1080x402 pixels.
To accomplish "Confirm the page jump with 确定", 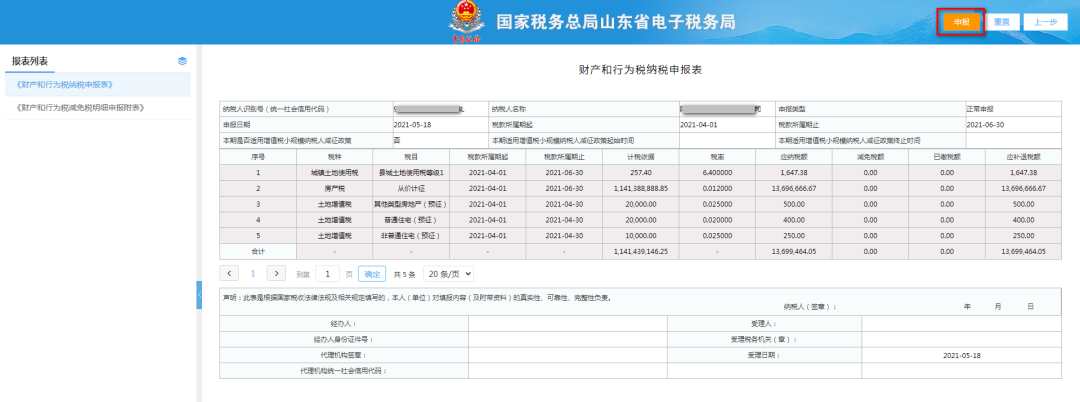I will (372, 273).
